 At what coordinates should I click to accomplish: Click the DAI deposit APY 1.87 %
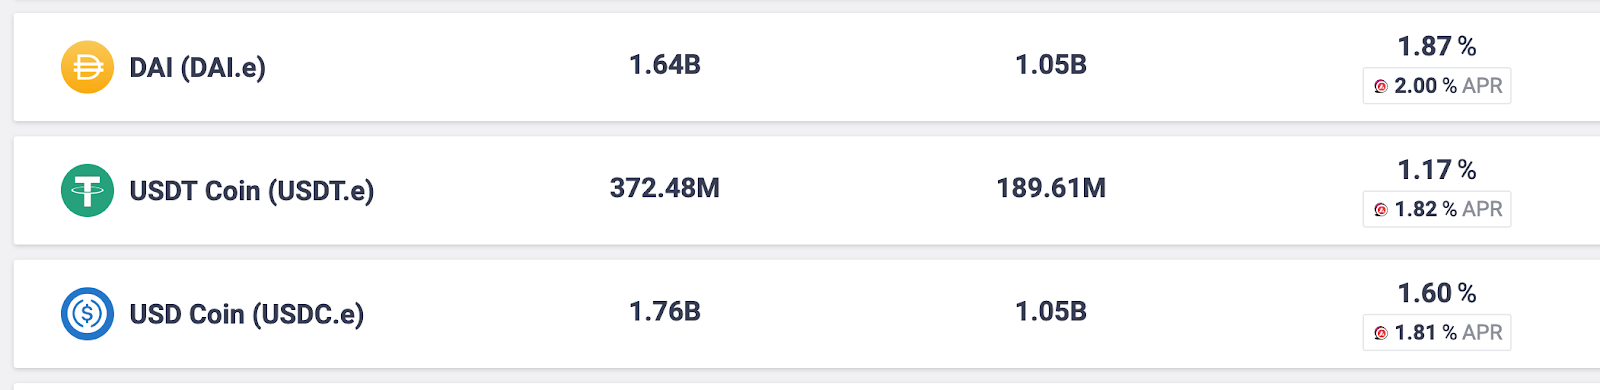coord(1437,46)
